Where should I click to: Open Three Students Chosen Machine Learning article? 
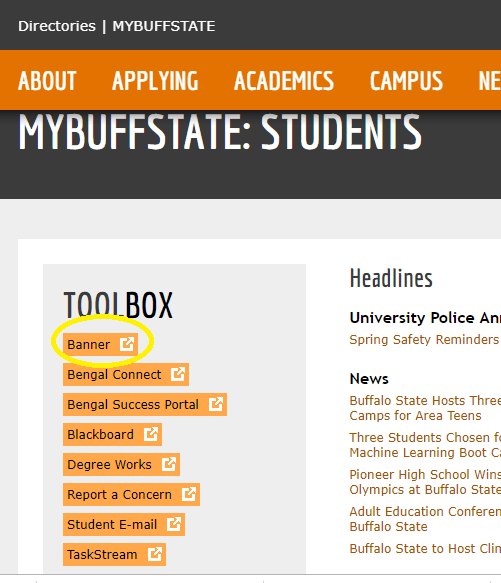point(425,445)
